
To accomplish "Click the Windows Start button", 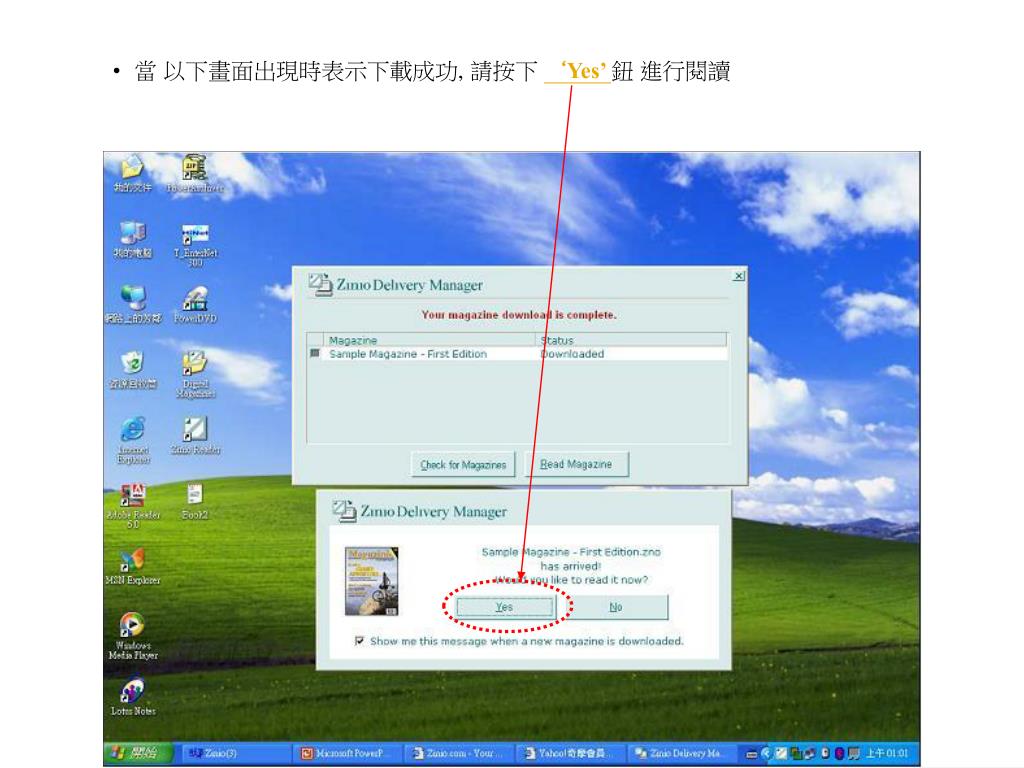I will (136, 752).
